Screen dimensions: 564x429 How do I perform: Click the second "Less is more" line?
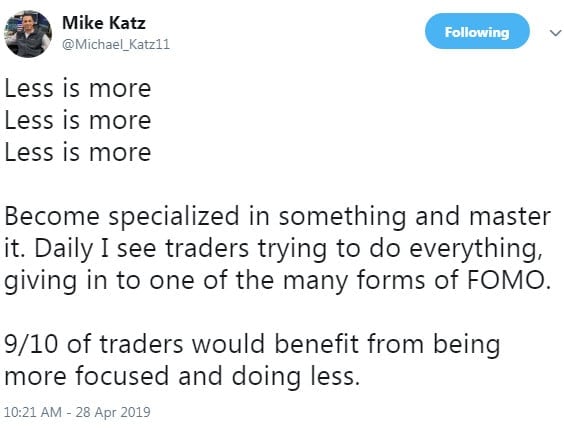78,120
